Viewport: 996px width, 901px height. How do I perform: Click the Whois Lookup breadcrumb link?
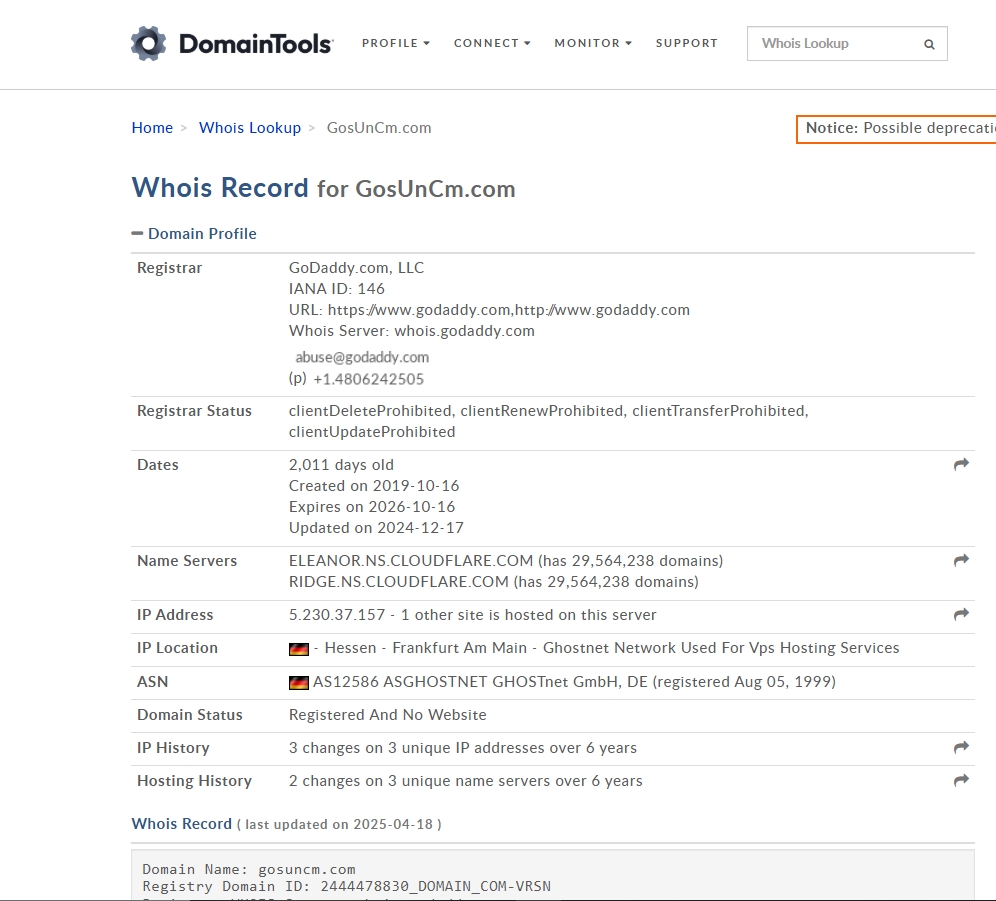coord(250,128)
